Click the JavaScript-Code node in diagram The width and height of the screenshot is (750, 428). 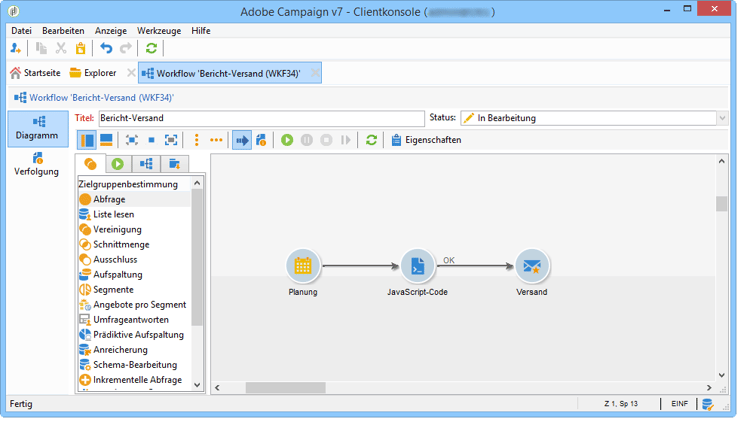(418, 265)
